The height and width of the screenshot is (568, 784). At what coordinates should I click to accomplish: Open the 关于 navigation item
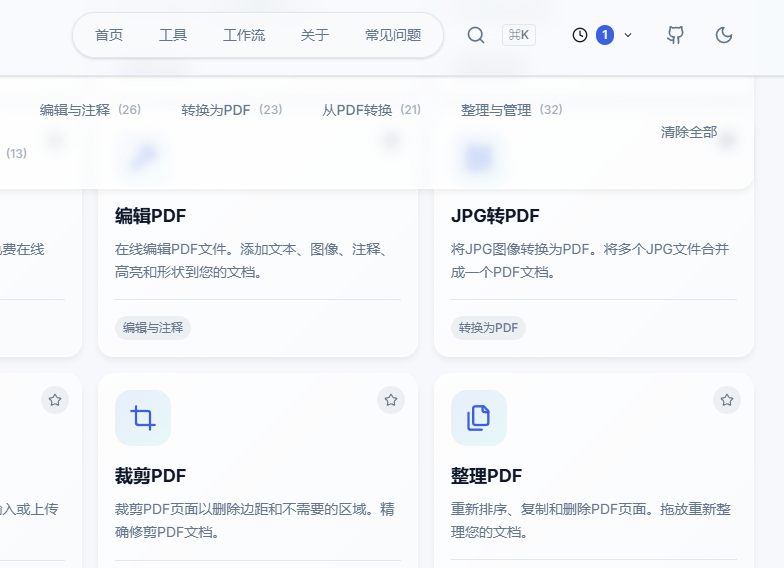315,35
